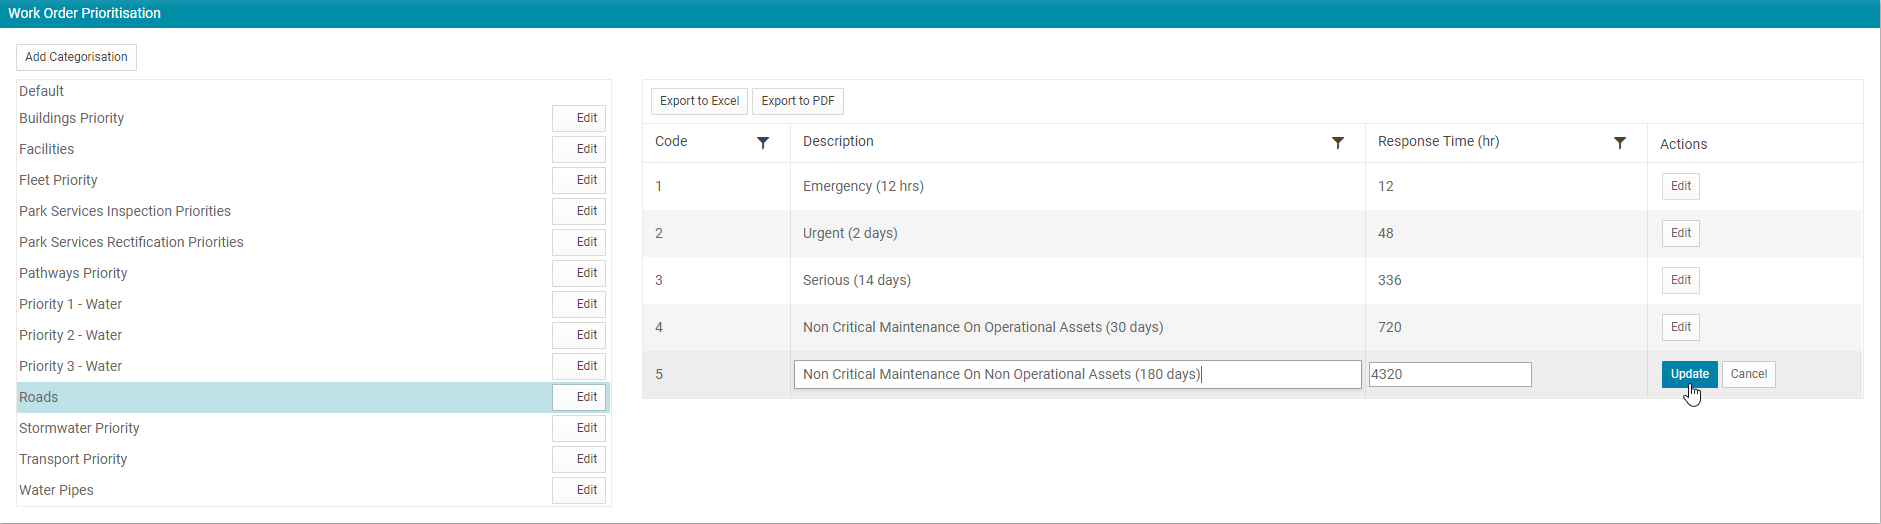Edit the Emergency (12 hrs) row
The height and width of the screenshot is (524, 1881).
pyautogui.click(x=1681, y=186)
